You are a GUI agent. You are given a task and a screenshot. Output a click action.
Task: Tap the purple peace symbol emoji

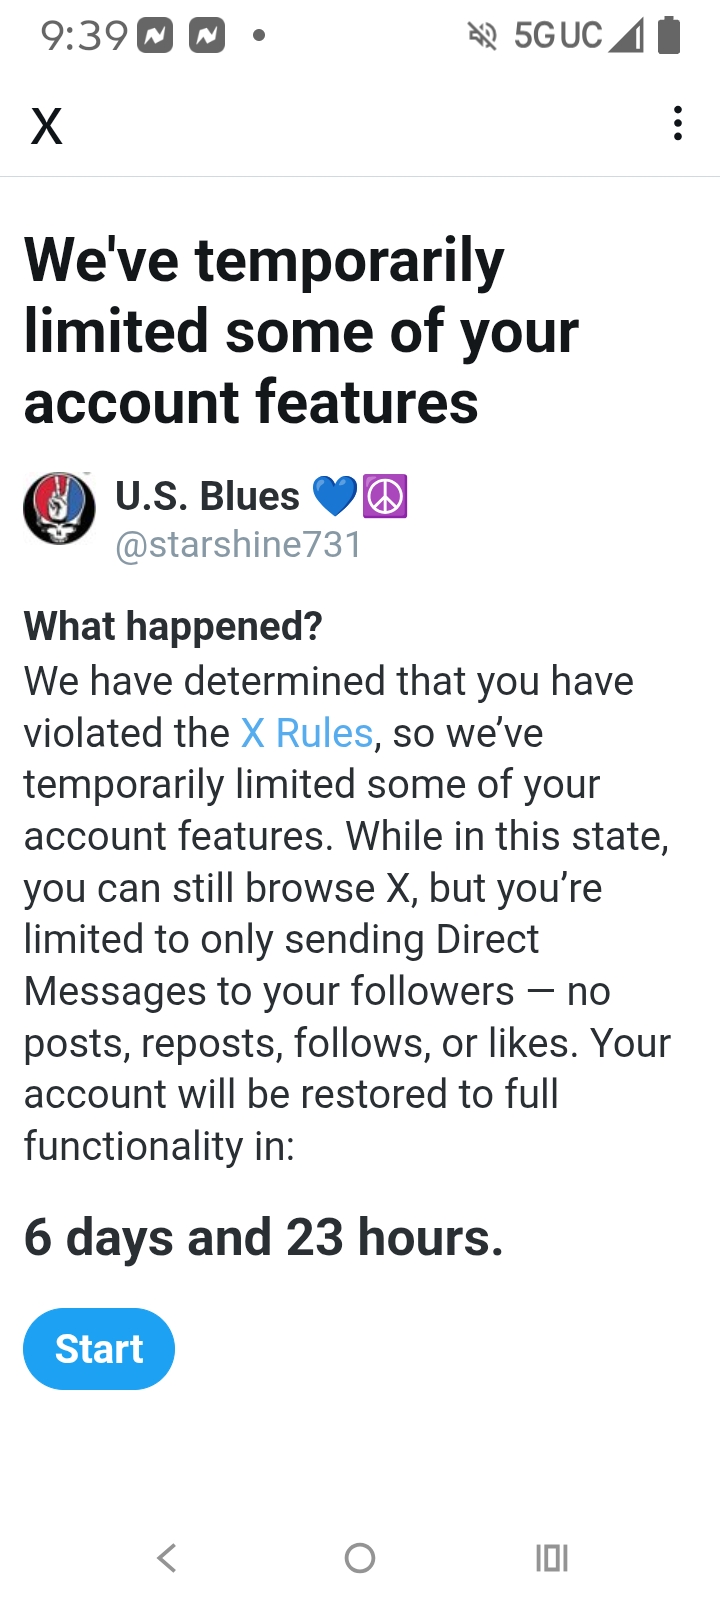pyautogui.click(x=385, y=496)
